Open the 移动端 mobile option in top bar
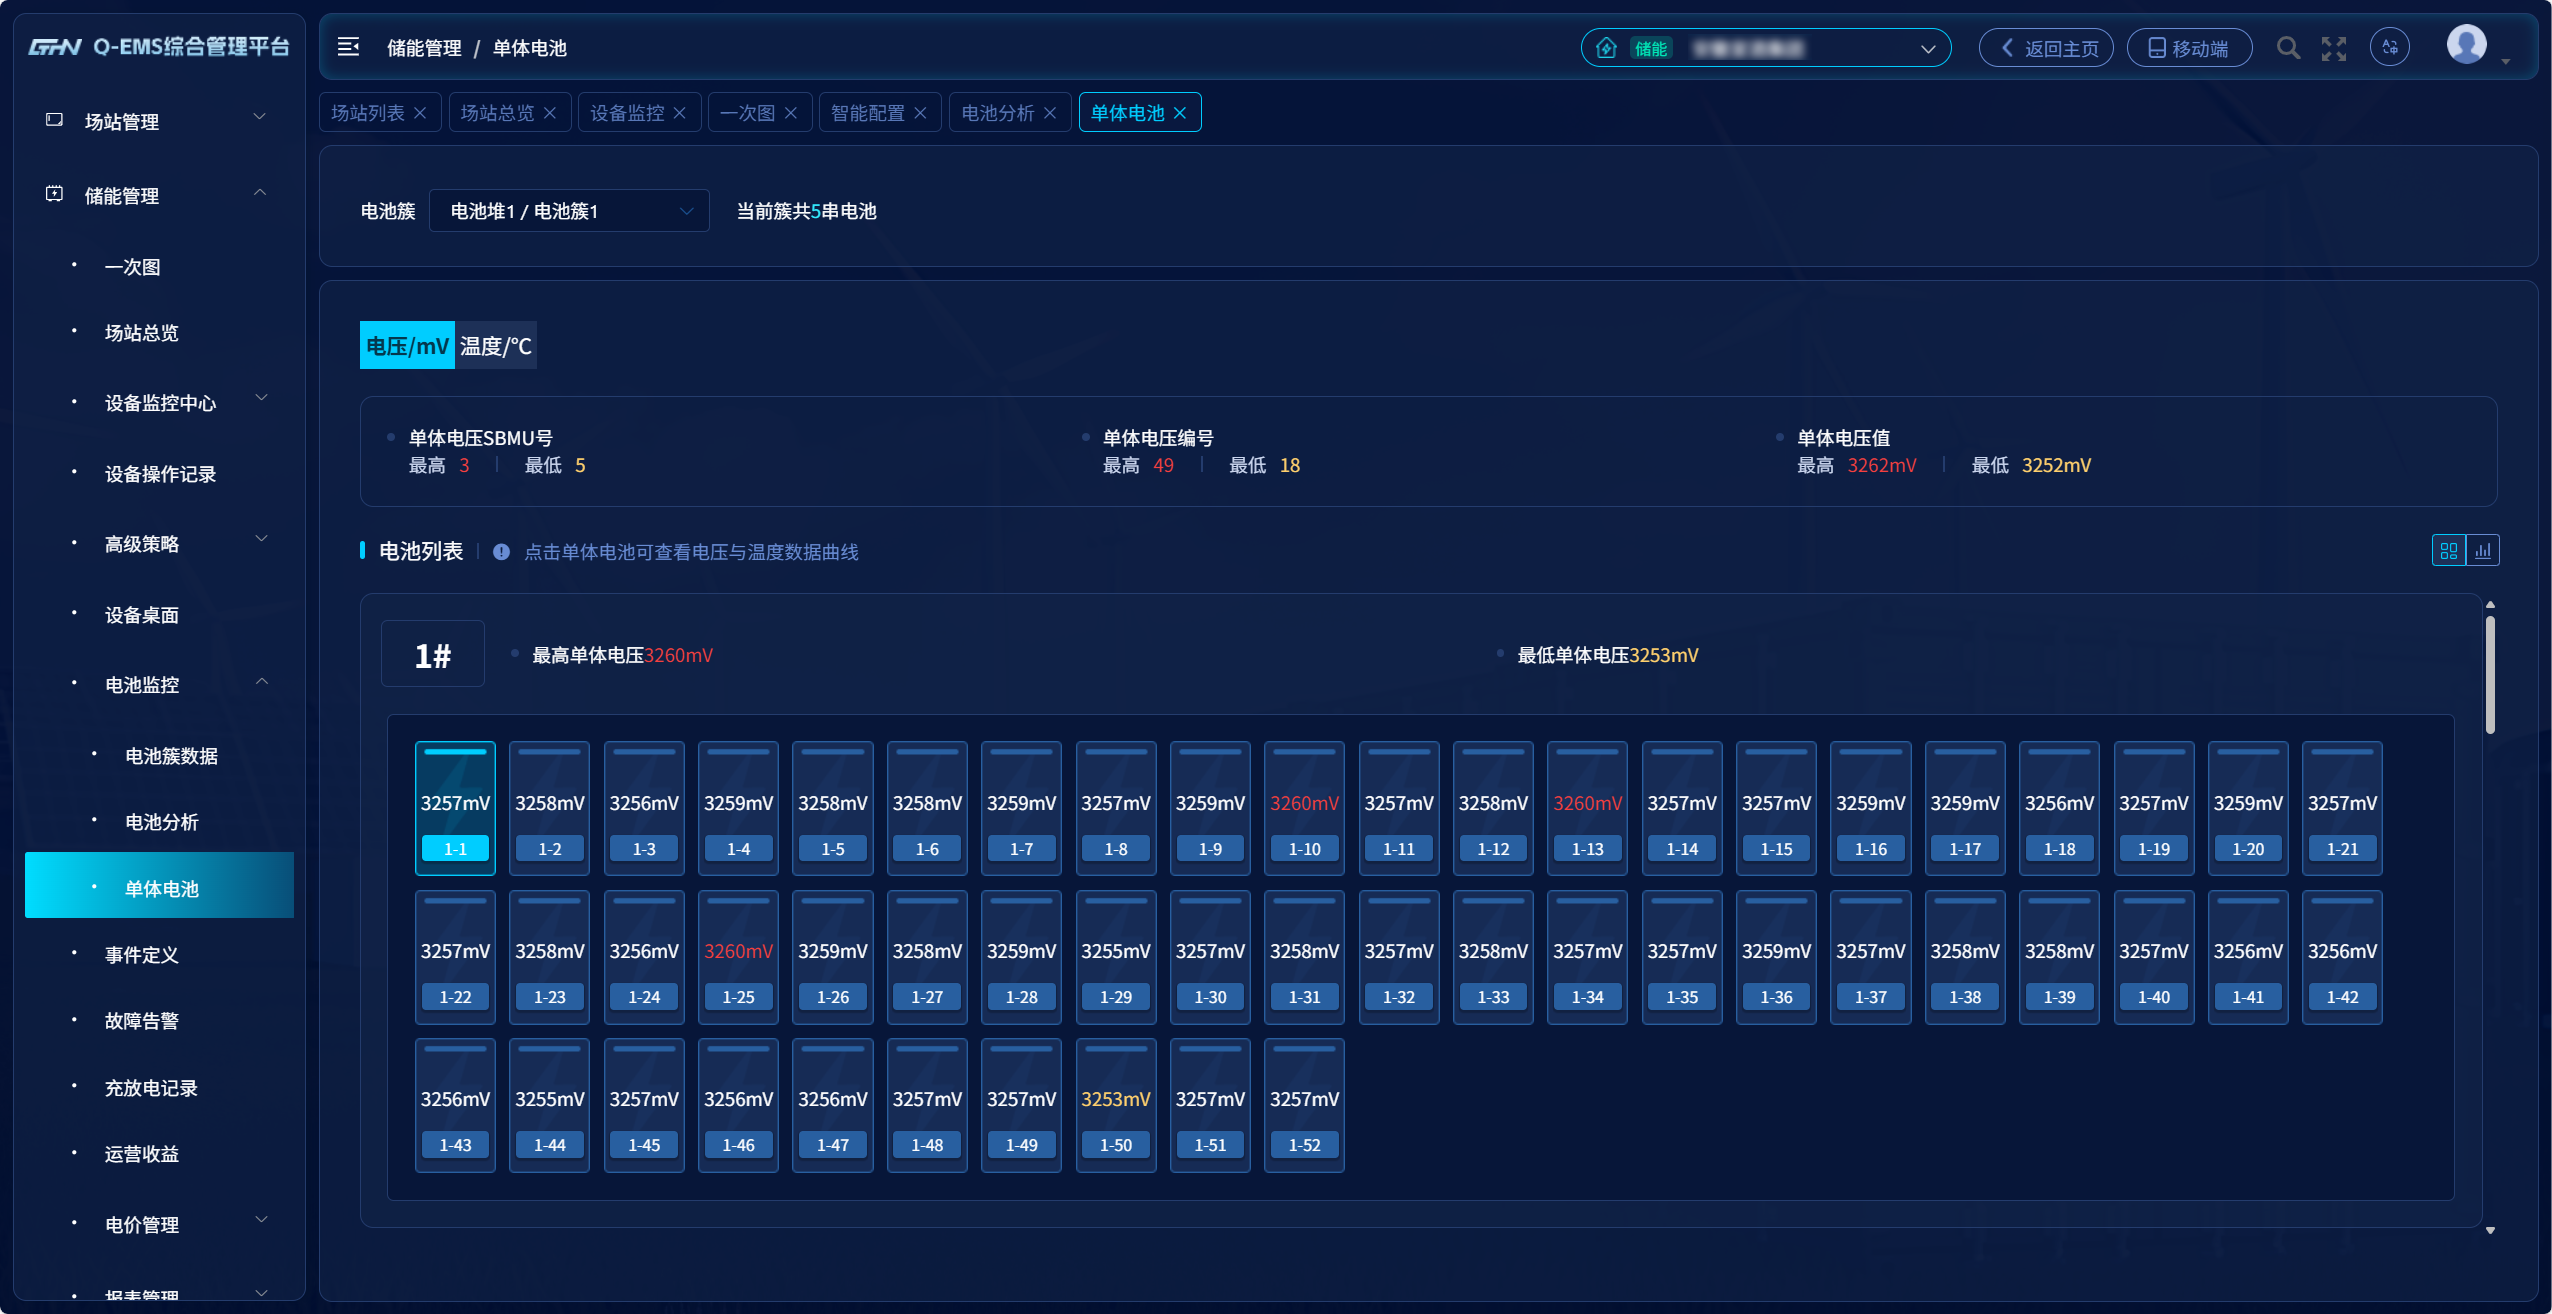Image resolution: width=2552 pixels, height=1314 pixels. tap(2188, 47)
